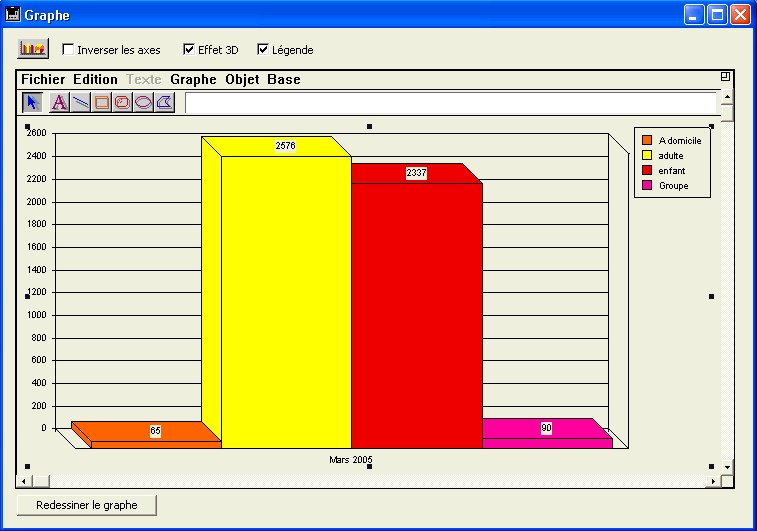Pick the rectangle drawing tool
Screen dimensions: 757x531
coord(102,102)
